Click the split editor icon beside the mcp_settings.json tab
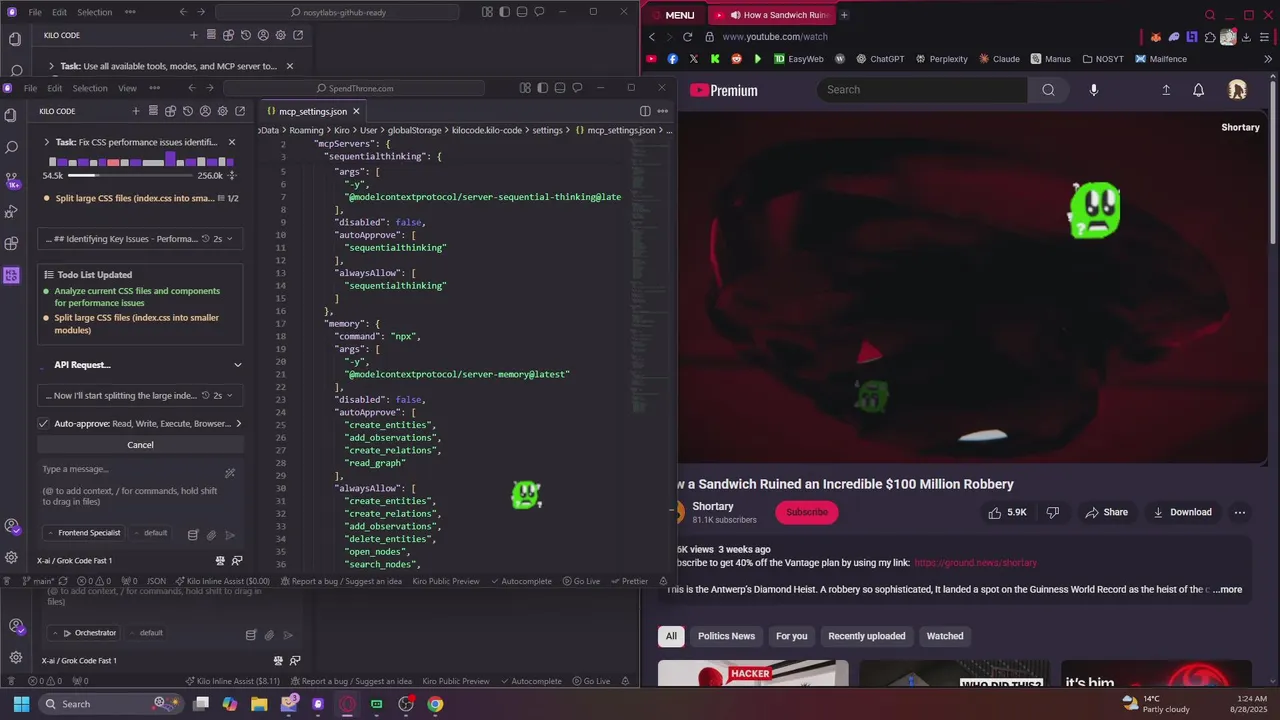Image resolution: width=1280 pixels, height=720 pixels. 645,111
